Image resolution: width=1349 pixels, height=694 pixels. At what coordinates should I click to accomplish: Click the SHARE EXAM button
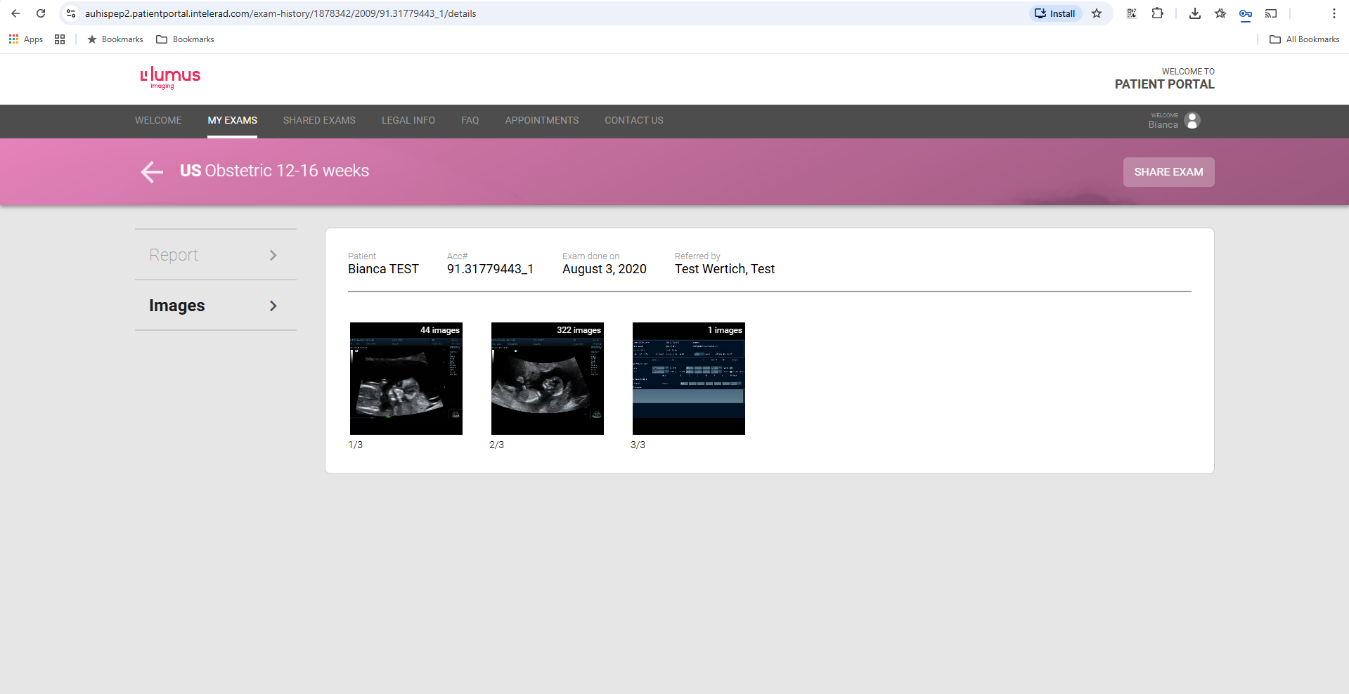pos(1168,172)
